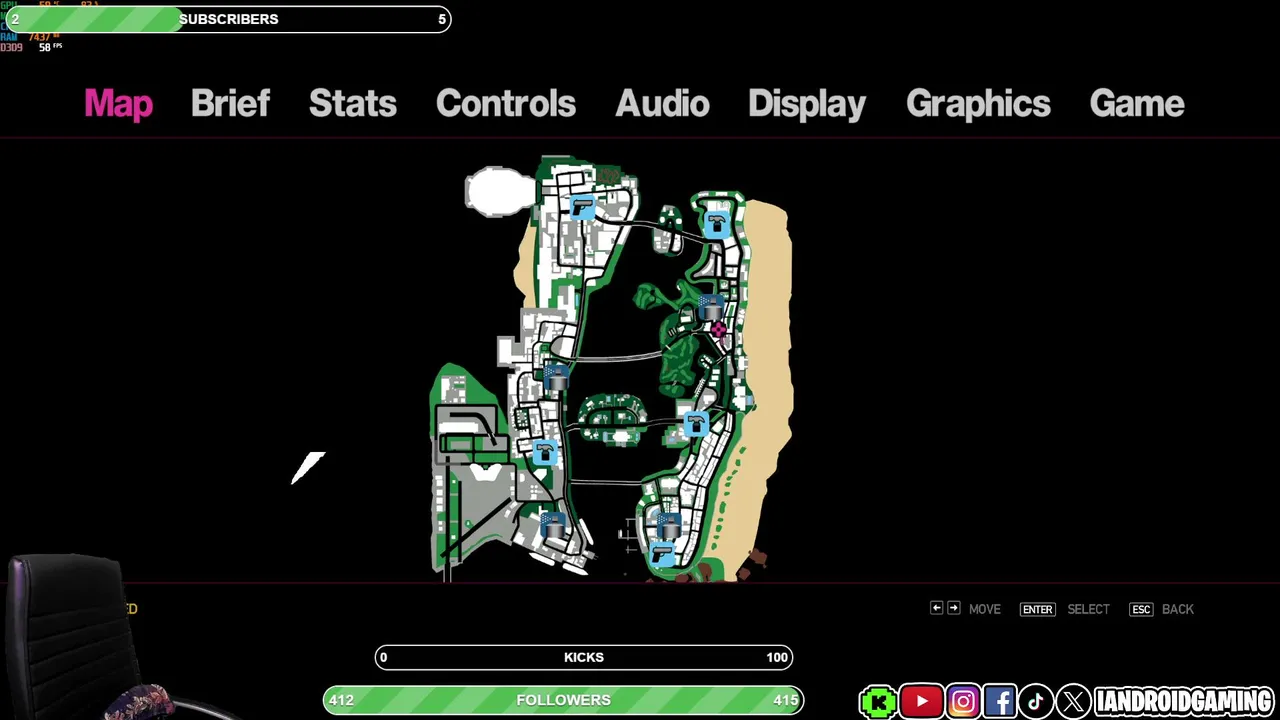
Task: Click the pink player position marker
Action: pos(718,330)
